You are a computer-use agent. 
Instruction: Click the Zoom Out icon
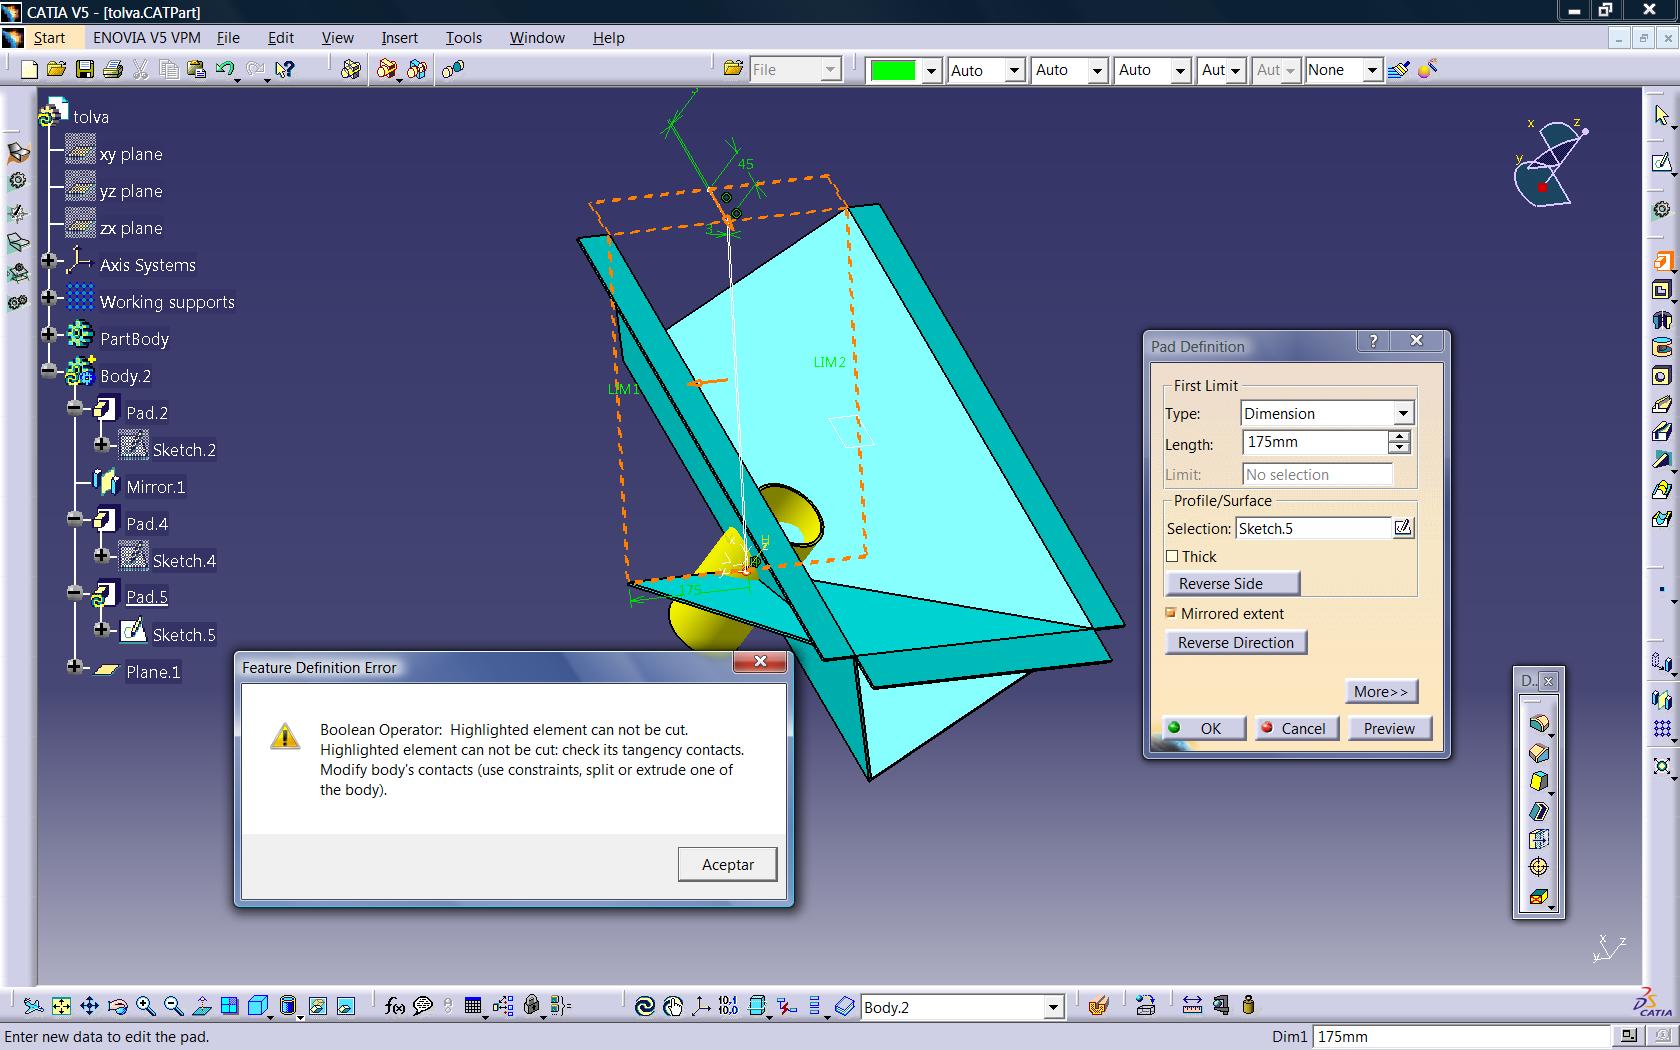tap(173, 1006)
